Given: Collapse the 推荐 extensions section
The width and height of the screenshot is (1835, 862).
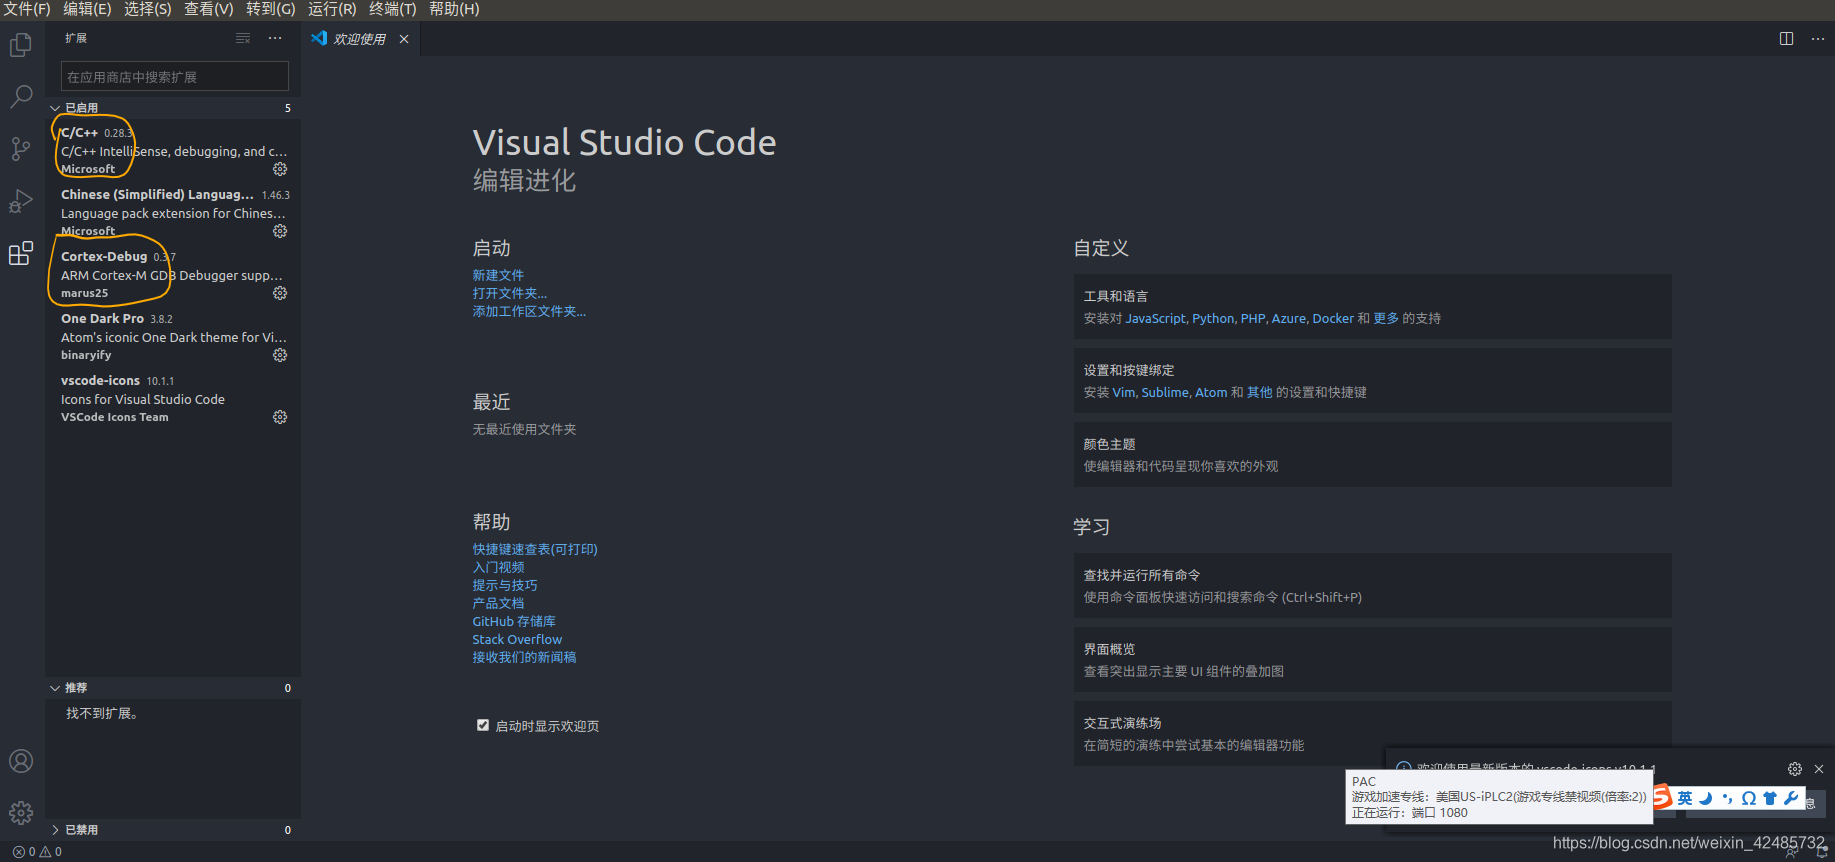Looking at the screenshot, I should 173,688.
